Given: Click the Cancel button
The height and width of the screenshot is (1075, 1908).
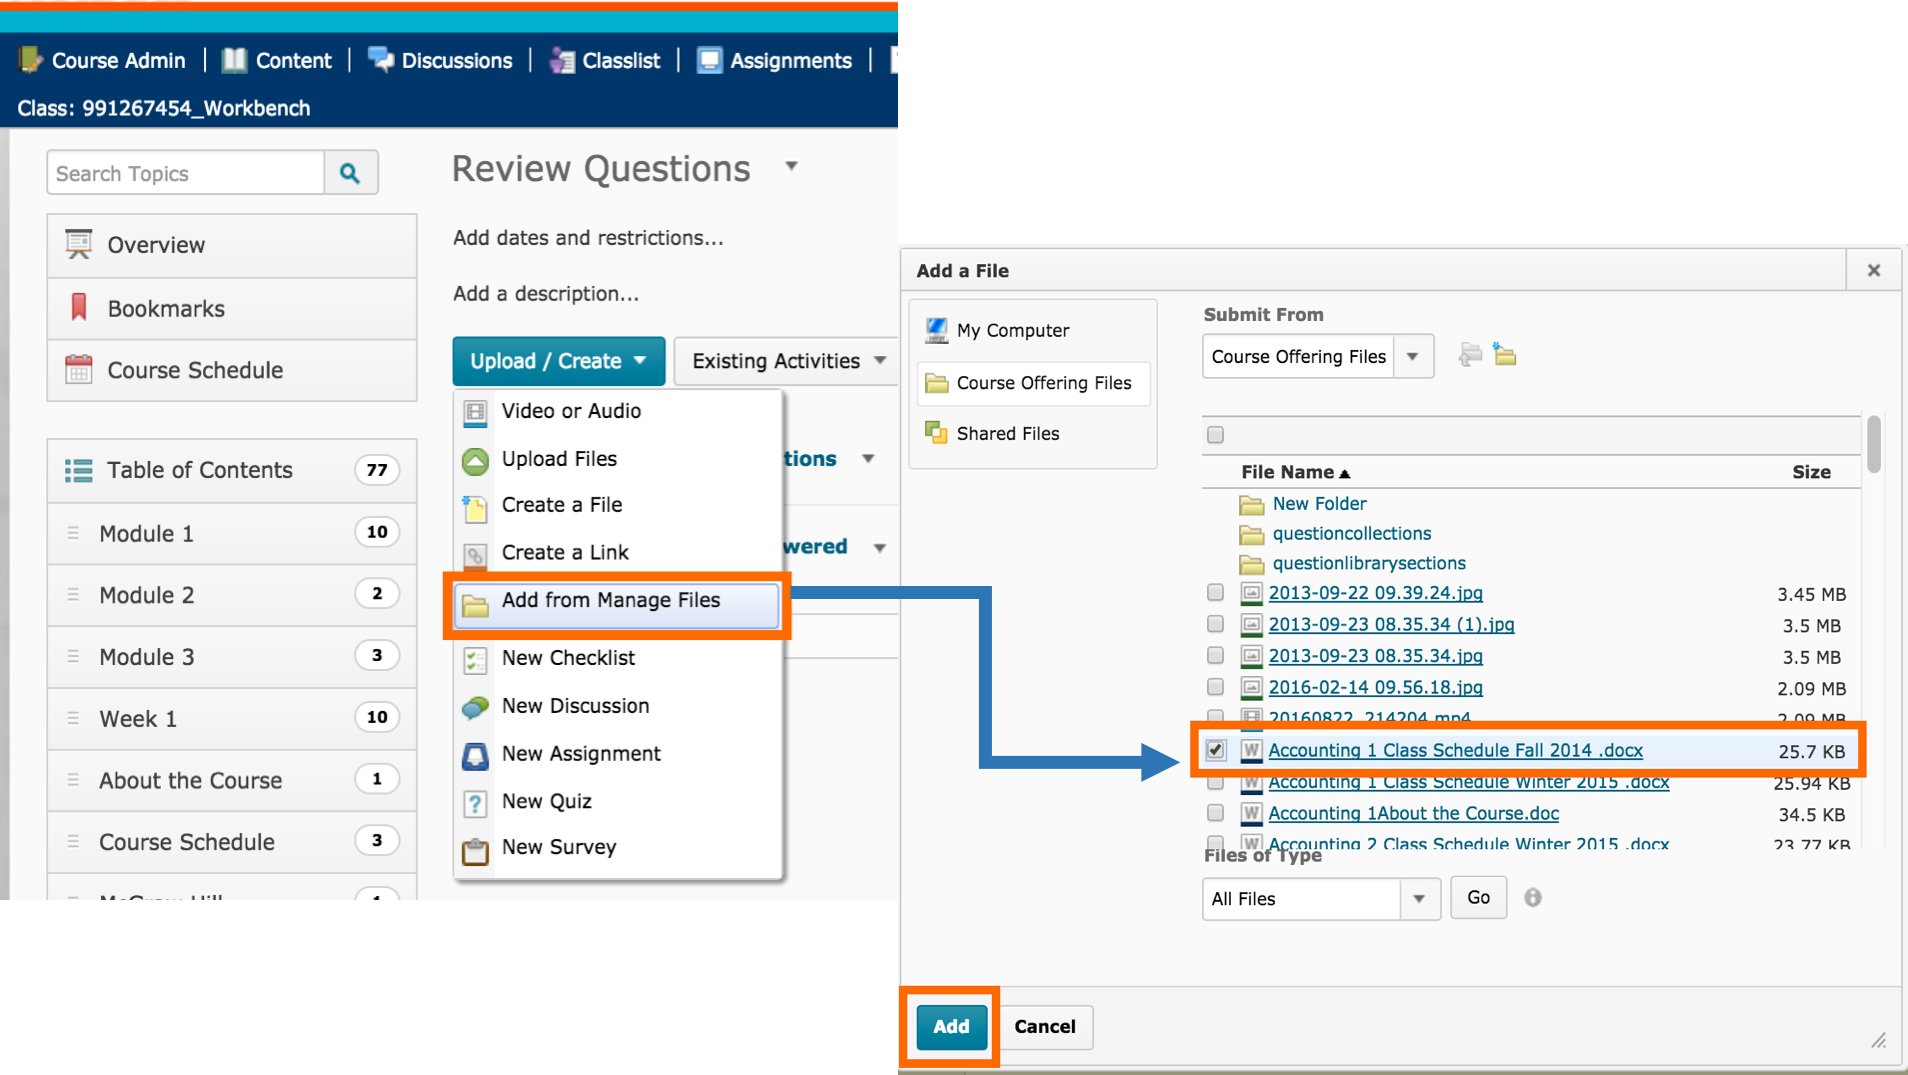Looking at the screenshot, I should coord(1045,1026).
